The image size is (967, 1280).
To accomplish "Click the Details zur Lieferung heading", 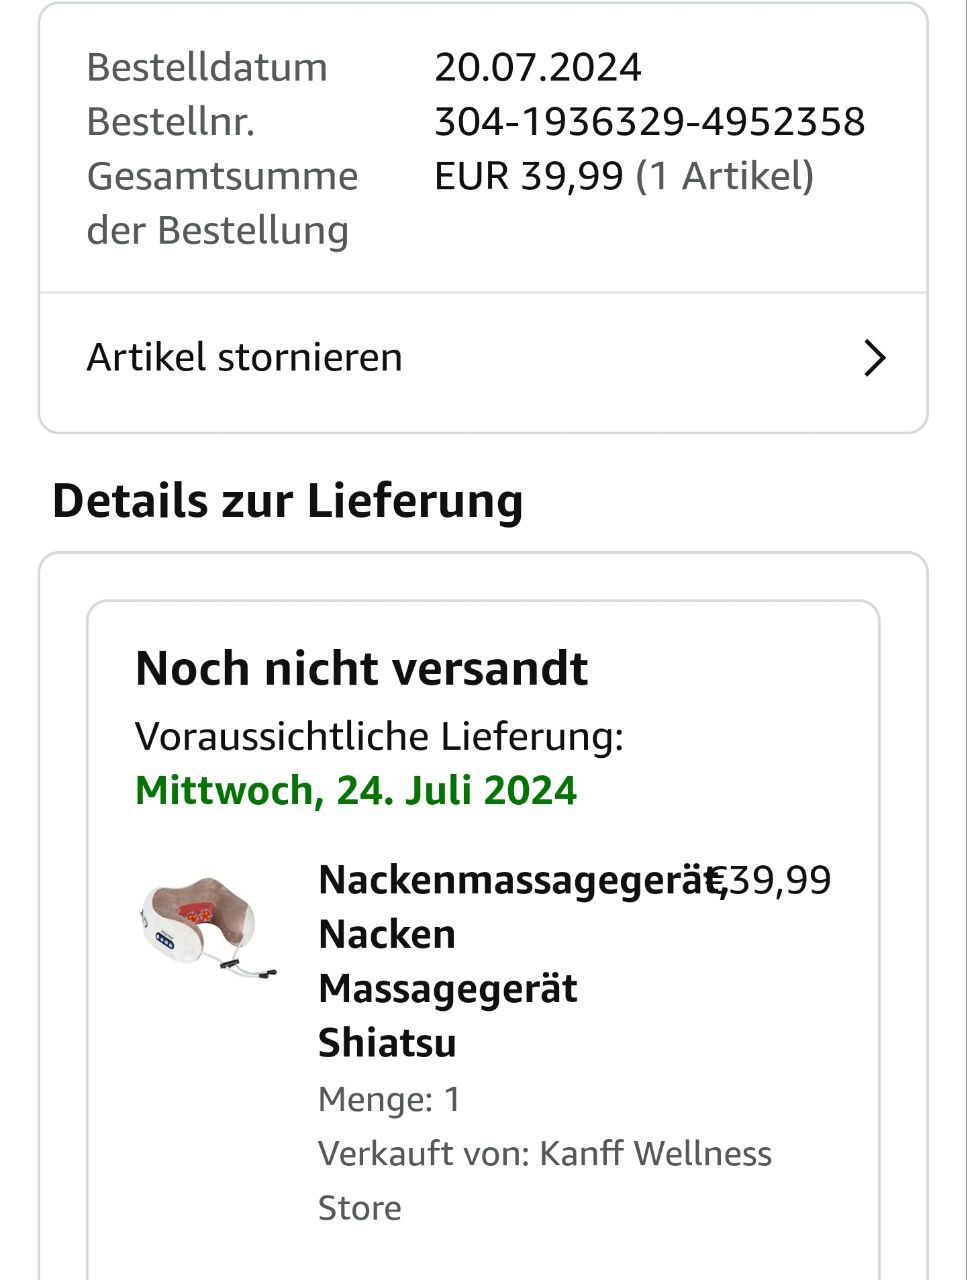I will [287, 501].
